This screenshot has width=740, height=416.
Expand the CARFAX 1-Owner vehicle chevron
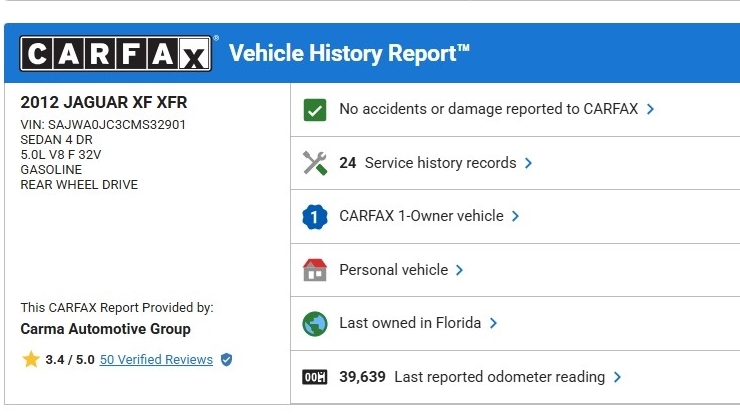pos(515,216)
